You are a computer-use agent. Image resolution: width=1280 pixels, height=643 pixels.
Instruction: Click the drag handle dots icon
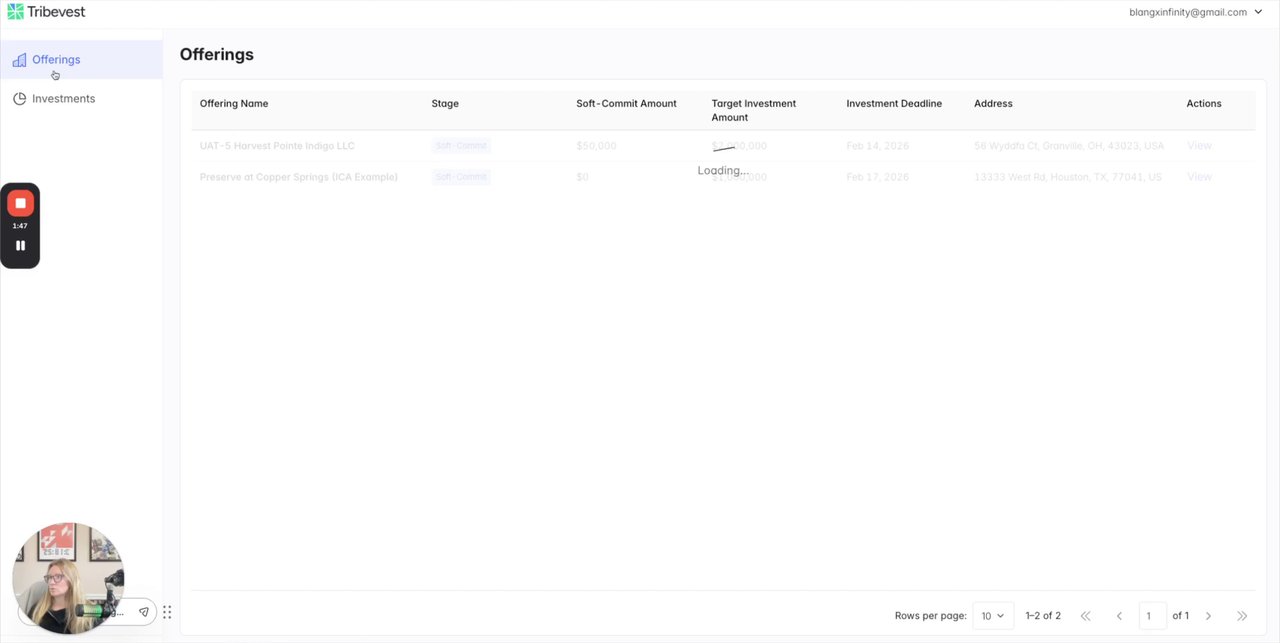(x=167, y=612)
